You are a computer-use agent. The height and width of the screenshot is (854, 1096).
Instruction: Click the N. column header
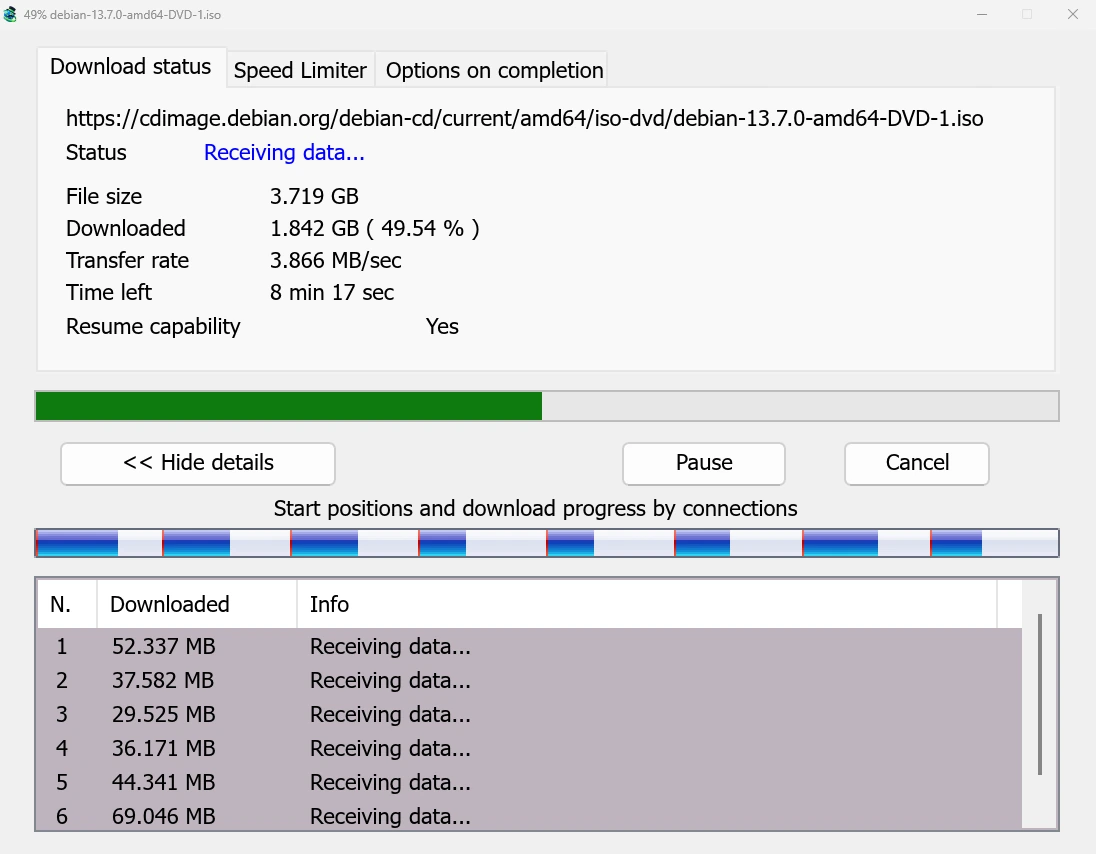[67, 605]
